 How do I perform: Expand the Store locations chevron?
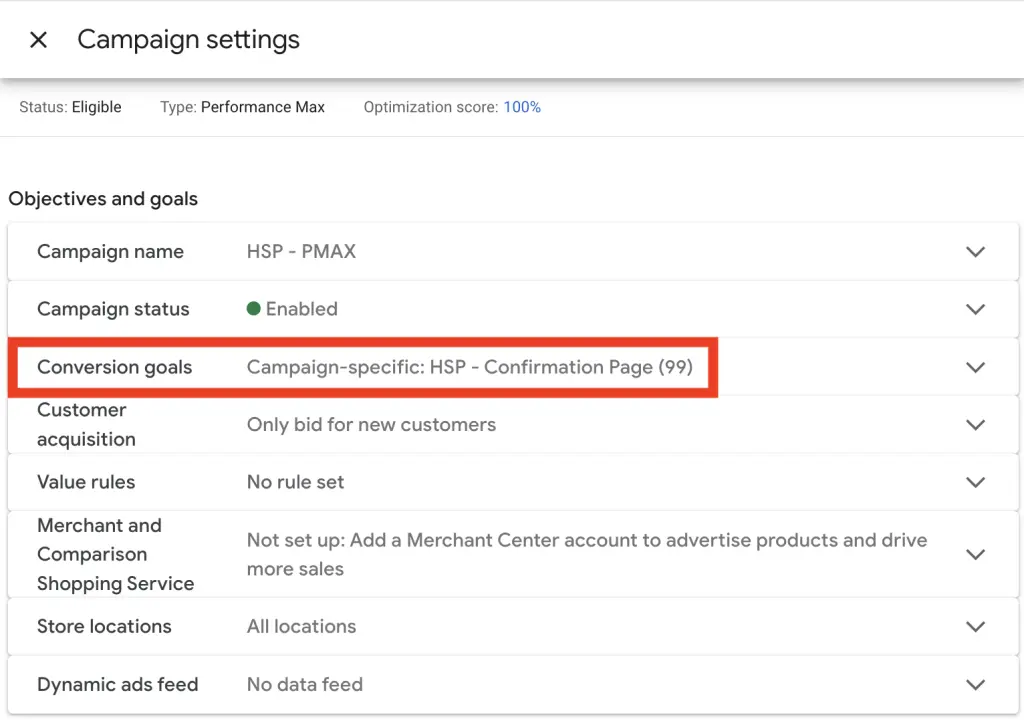pos(976,627)
